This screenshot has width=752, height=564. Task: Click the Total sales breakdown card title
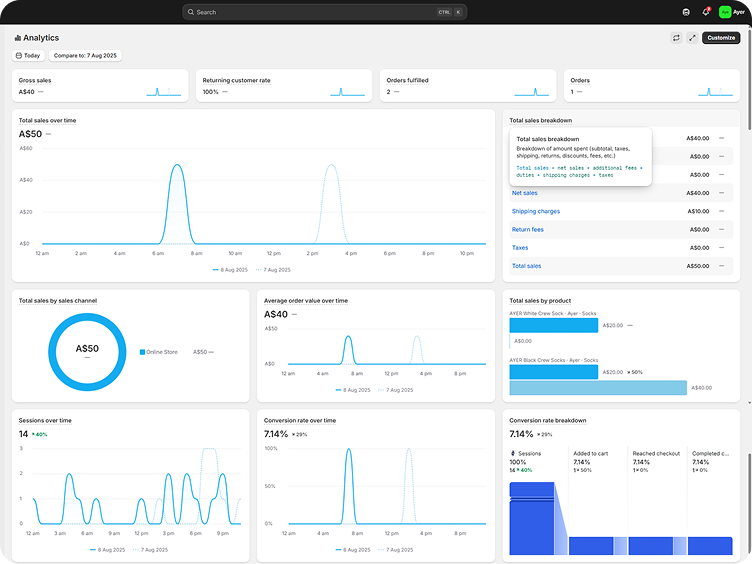tap(540, 120)
